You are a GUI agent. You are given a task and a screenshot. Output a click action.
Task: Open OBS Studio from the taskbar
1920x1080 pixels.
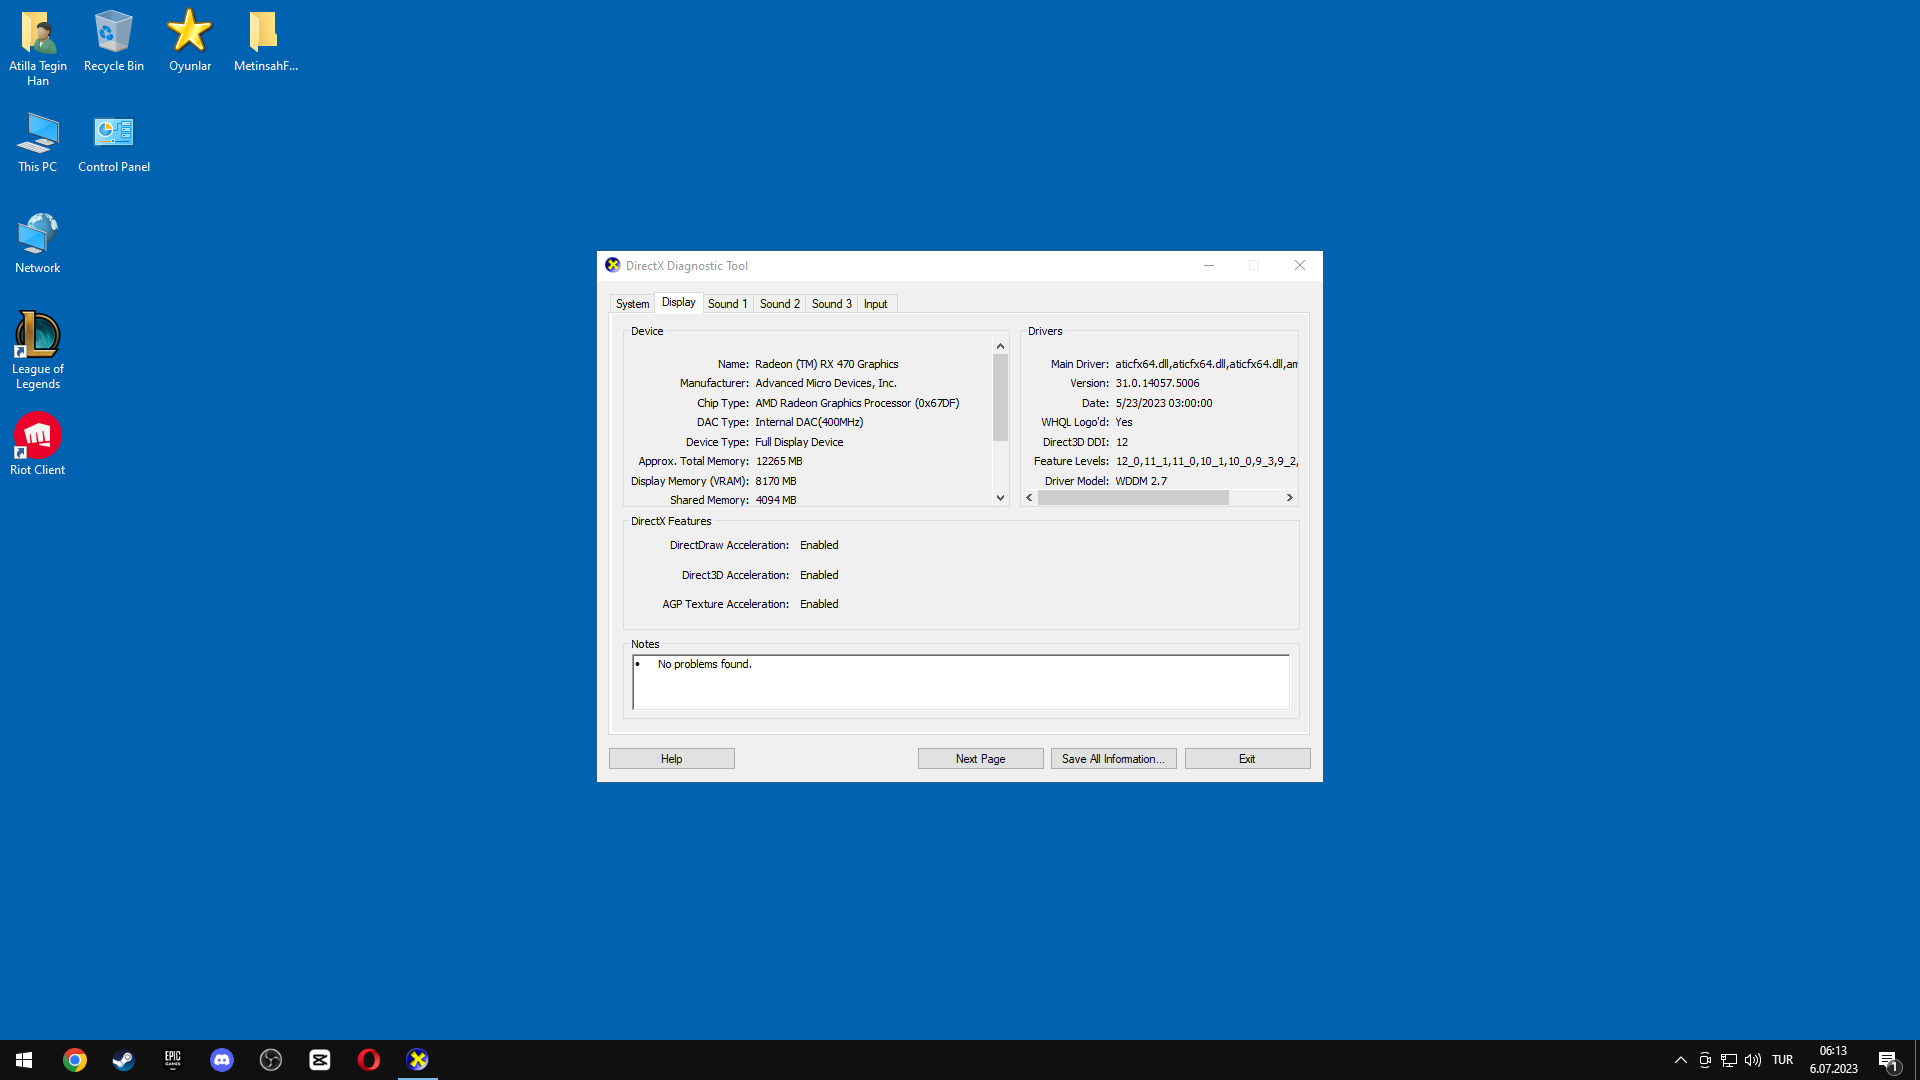[x=271, y=1060]
